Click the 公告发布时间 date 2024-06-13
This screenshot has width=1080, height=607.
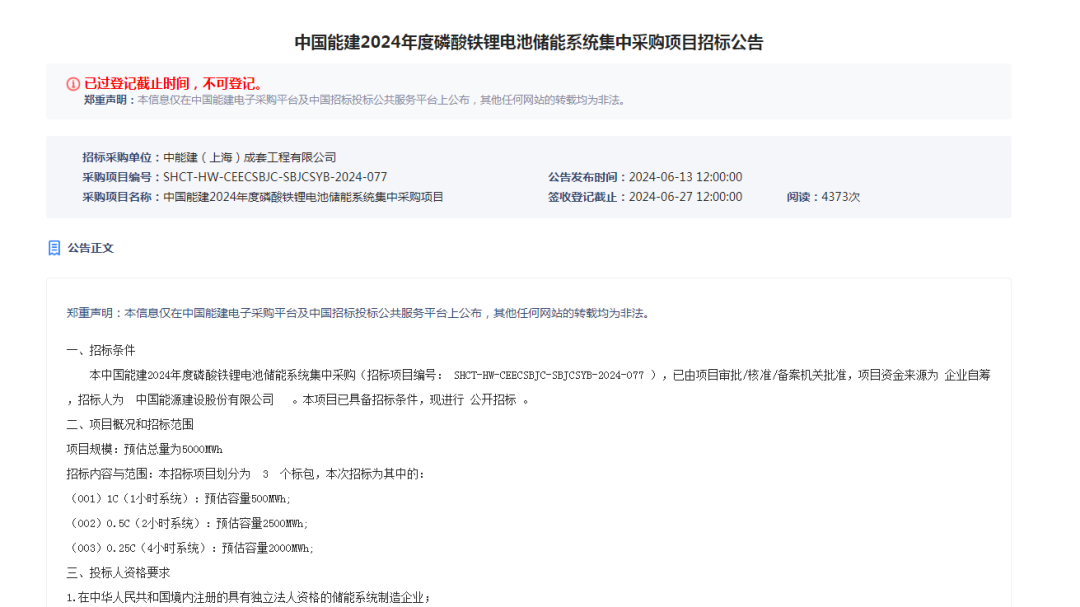[x=685, y=177]
